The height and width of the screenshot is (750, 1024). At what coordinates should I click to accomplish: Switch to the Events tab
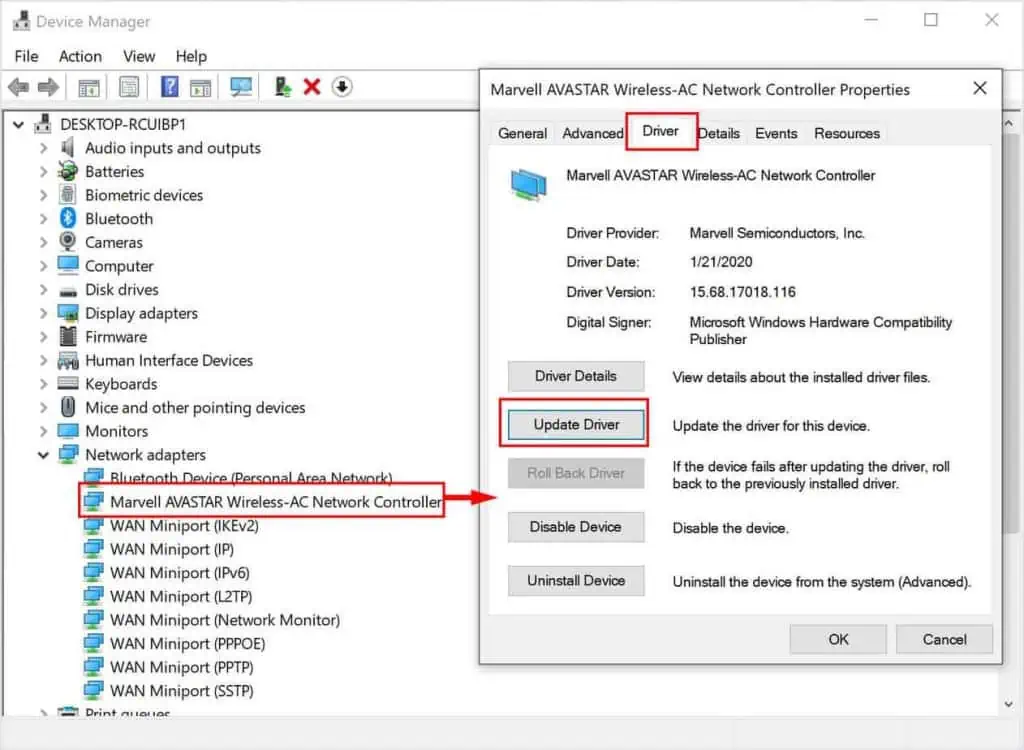tap(776, 132)
